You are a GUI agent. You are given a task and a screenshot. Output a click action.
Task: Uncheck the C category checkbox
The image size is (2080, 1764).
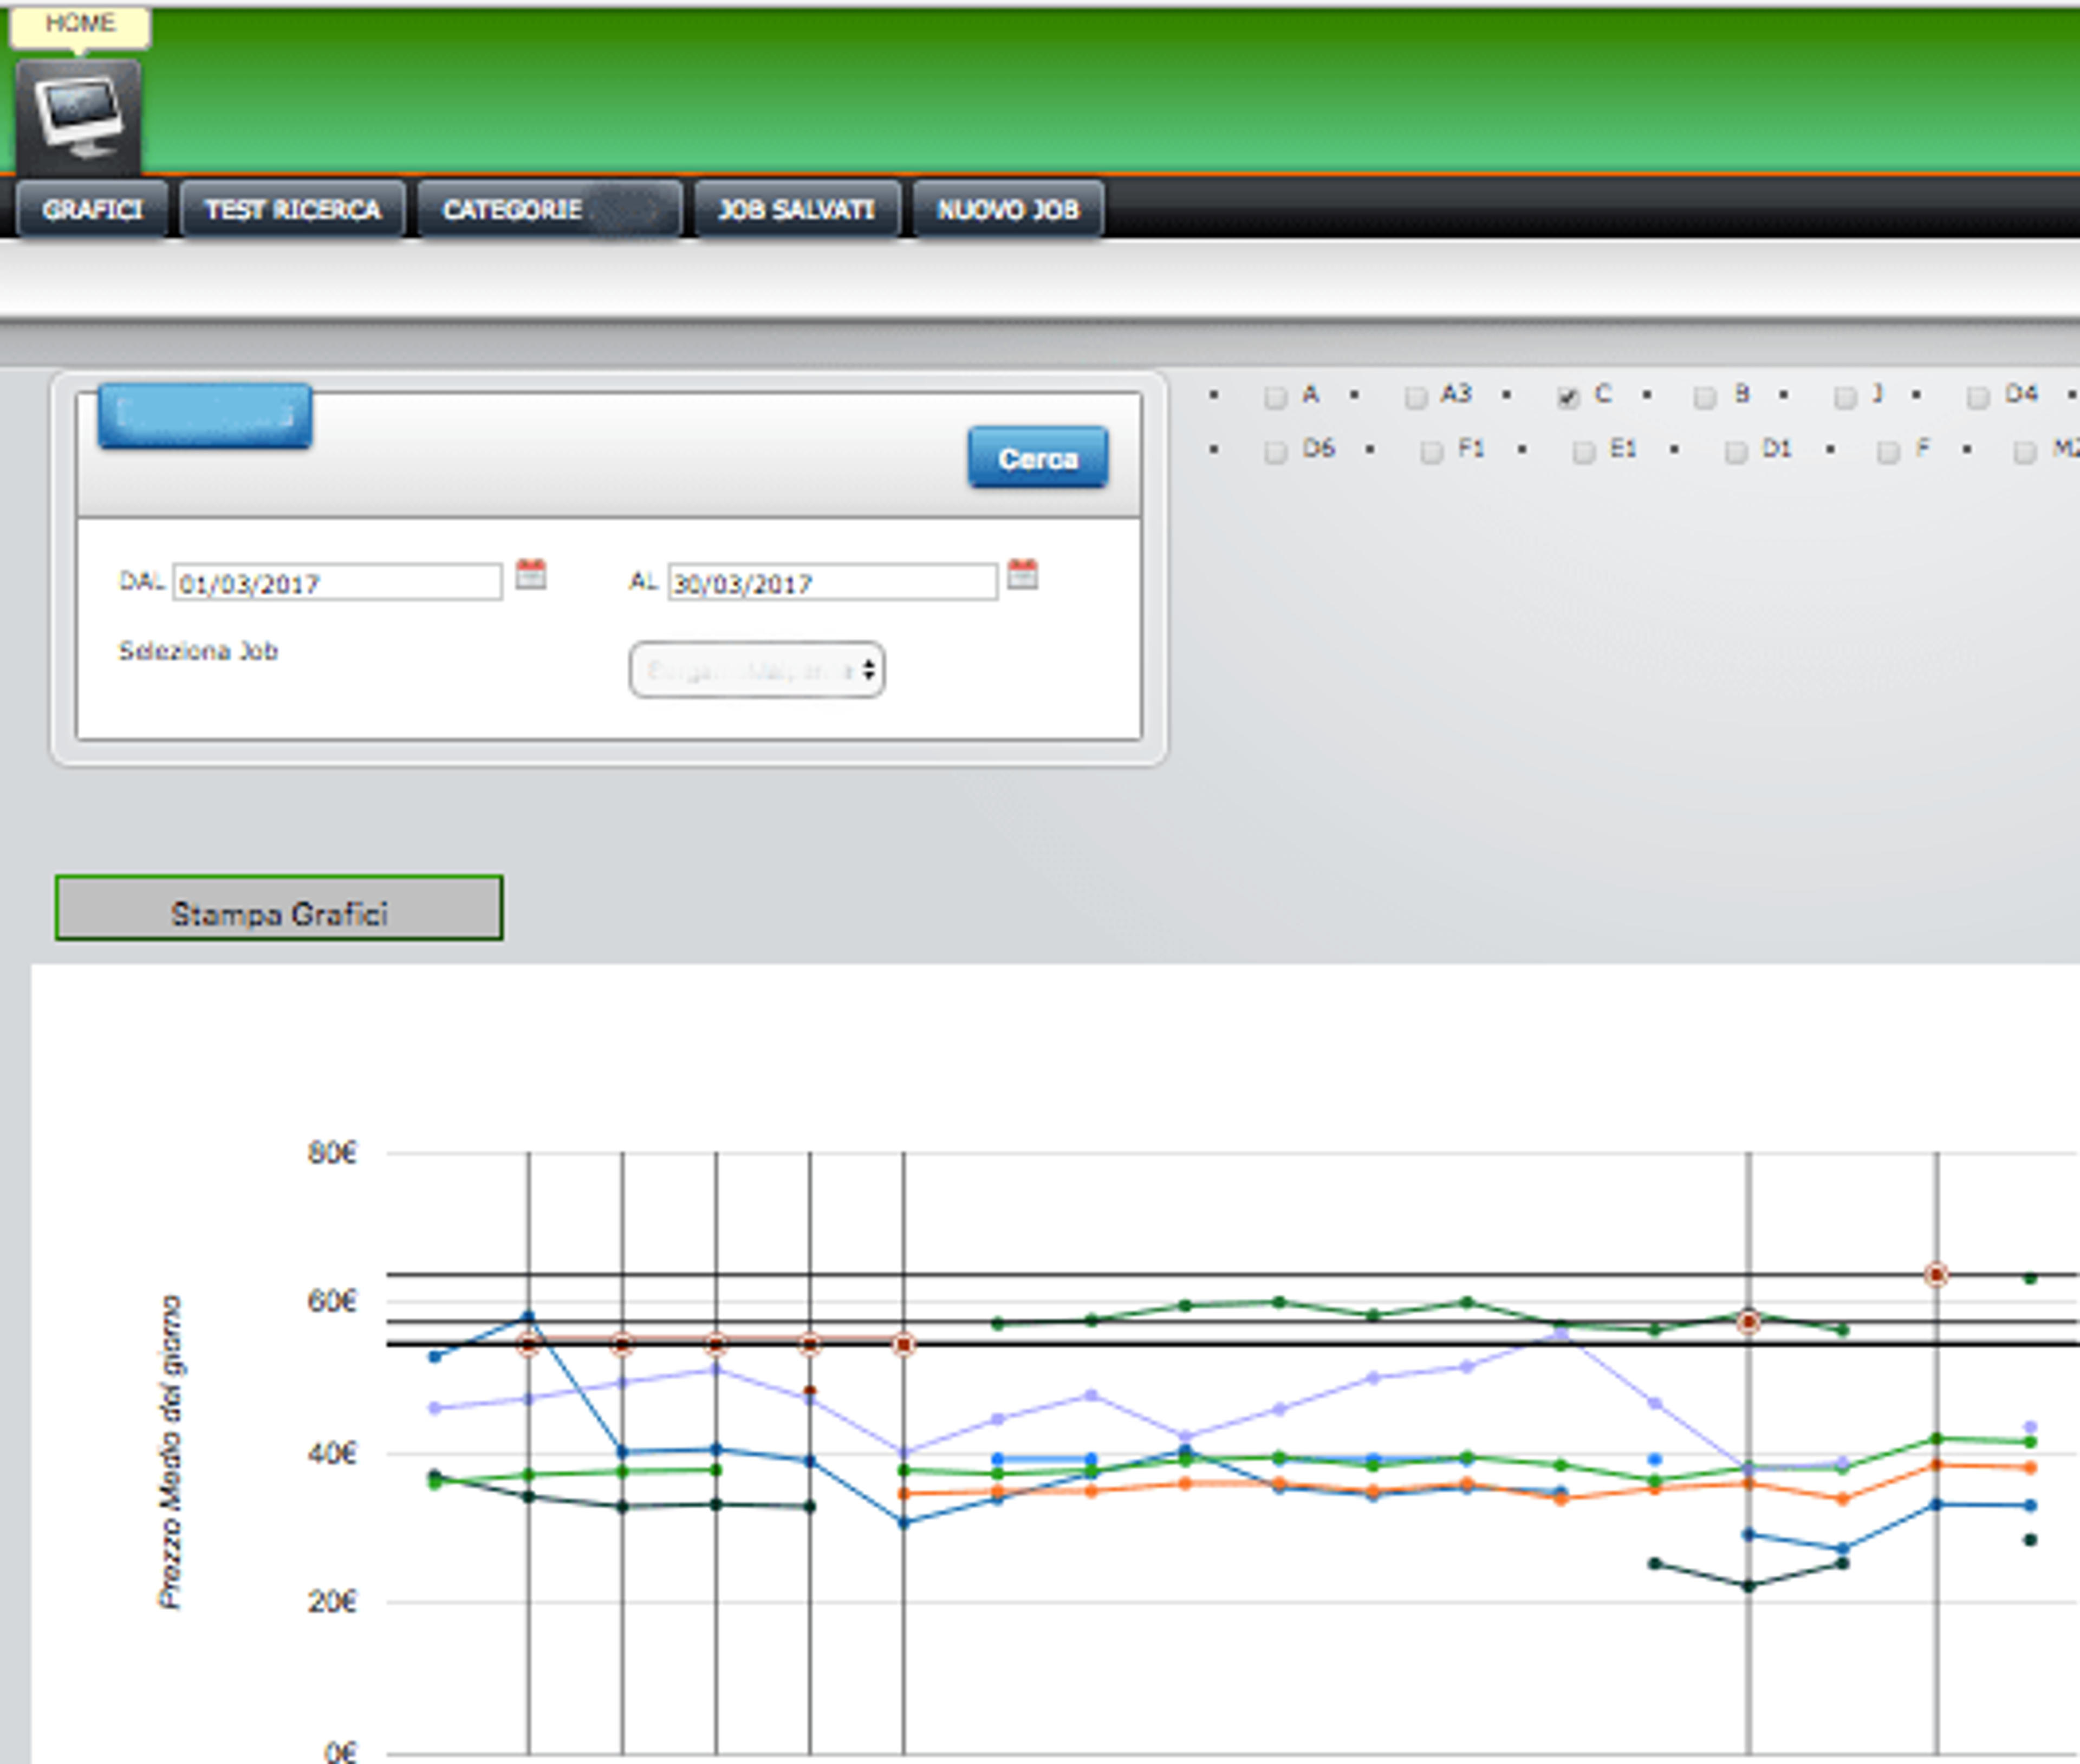pos(1568,397)
